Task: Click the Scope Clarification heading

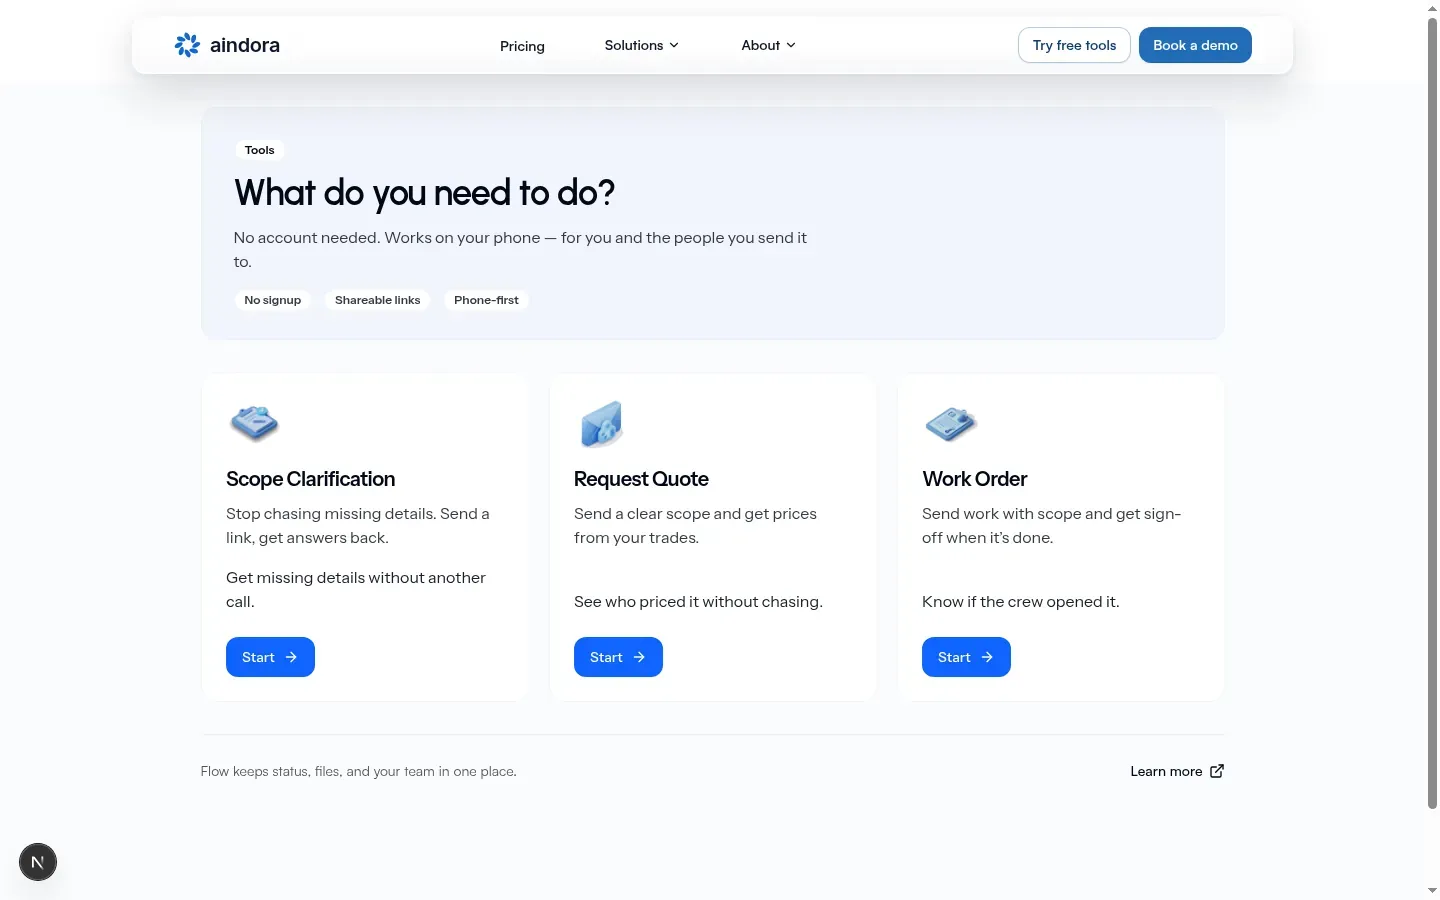Action: click(310, 479)
